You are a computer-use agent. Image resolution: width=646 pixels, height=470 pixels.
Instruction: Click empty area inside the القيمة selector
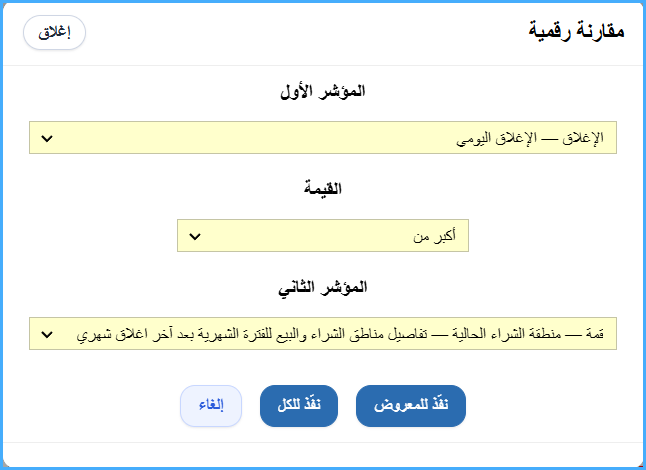point(305,236)
